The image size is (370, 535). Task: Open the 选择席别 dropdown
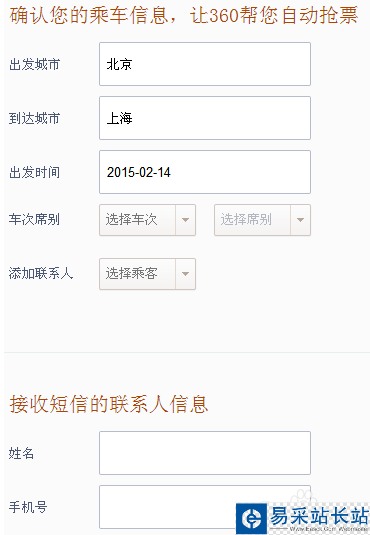pos(262,220)
